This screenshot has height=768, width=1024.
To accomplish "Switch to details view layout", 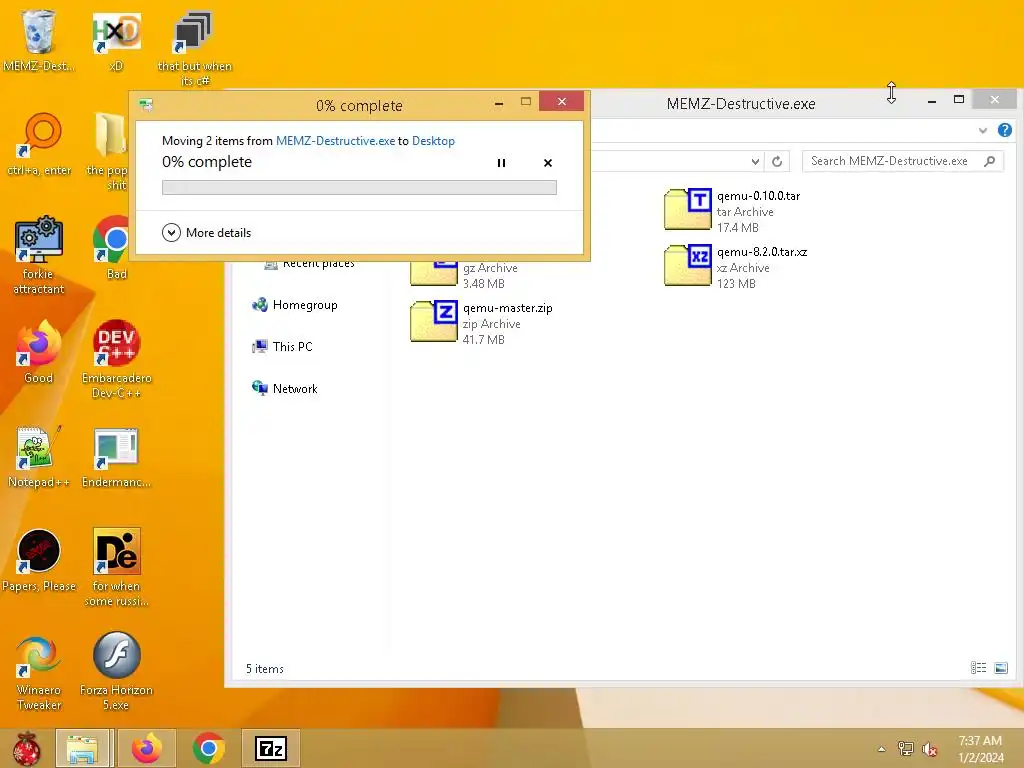I will (978, 667).
